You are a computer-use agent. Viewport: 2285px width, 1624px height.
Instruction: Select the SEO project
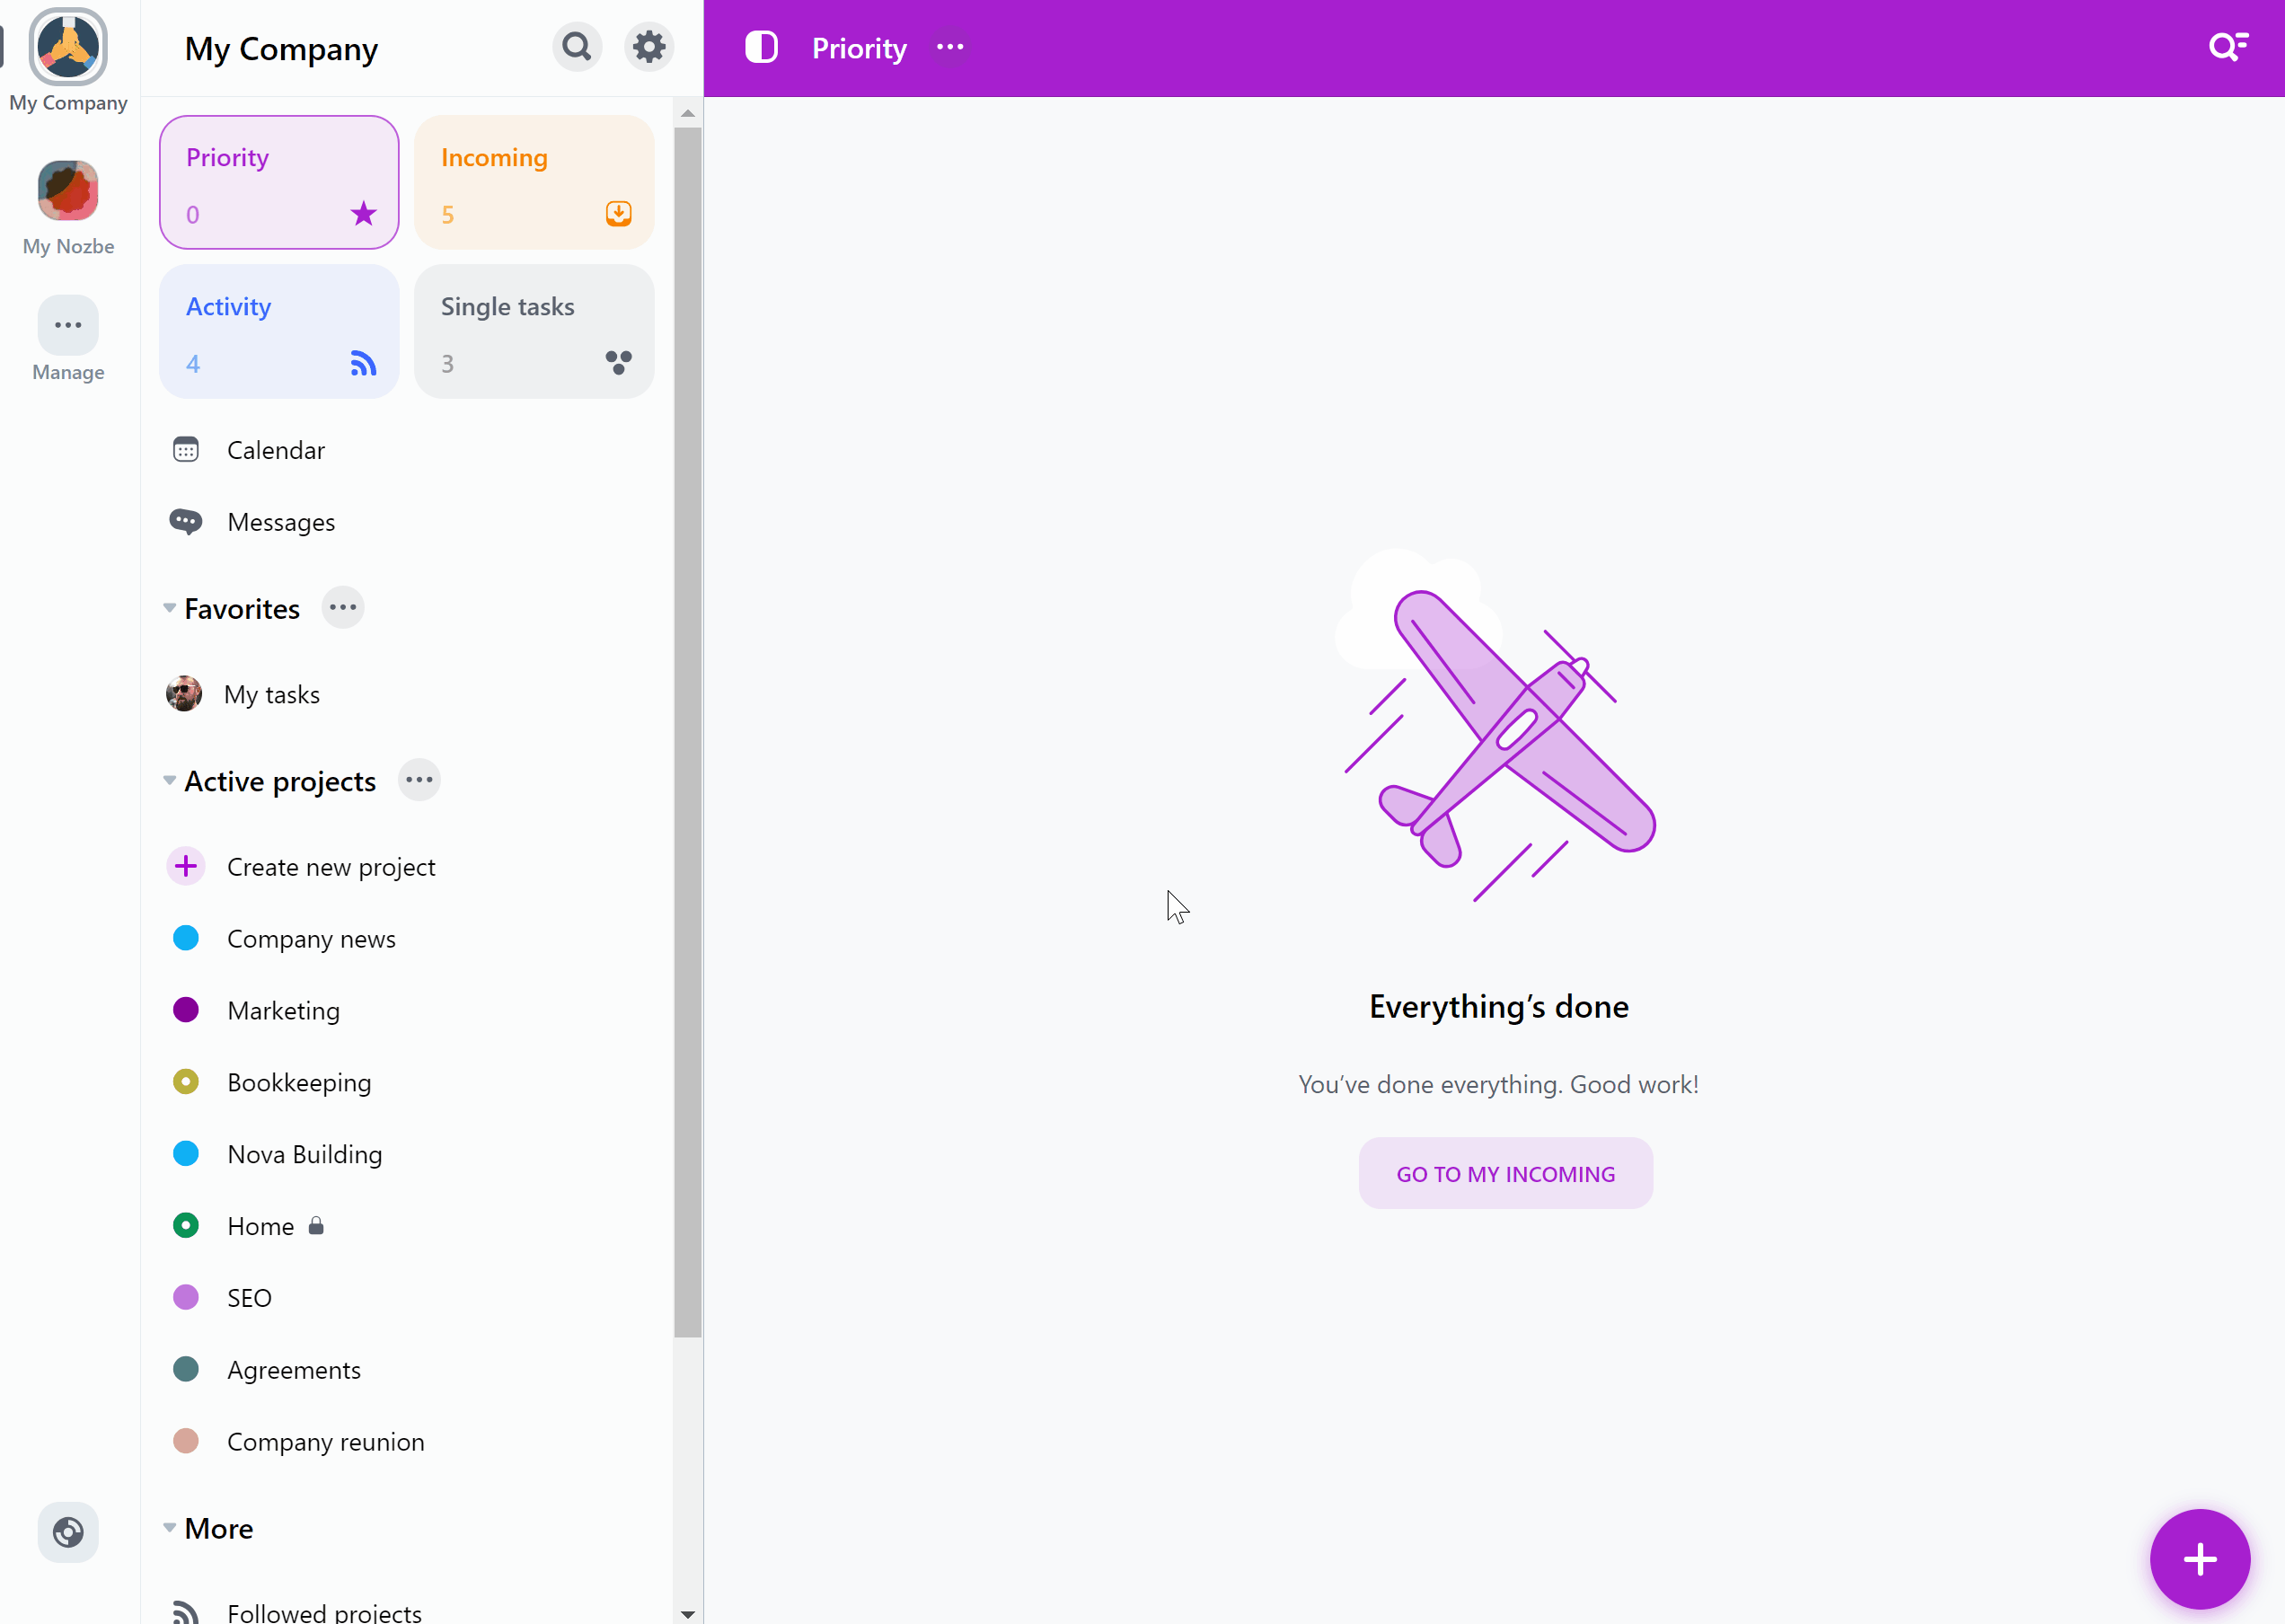point(248,1297)
